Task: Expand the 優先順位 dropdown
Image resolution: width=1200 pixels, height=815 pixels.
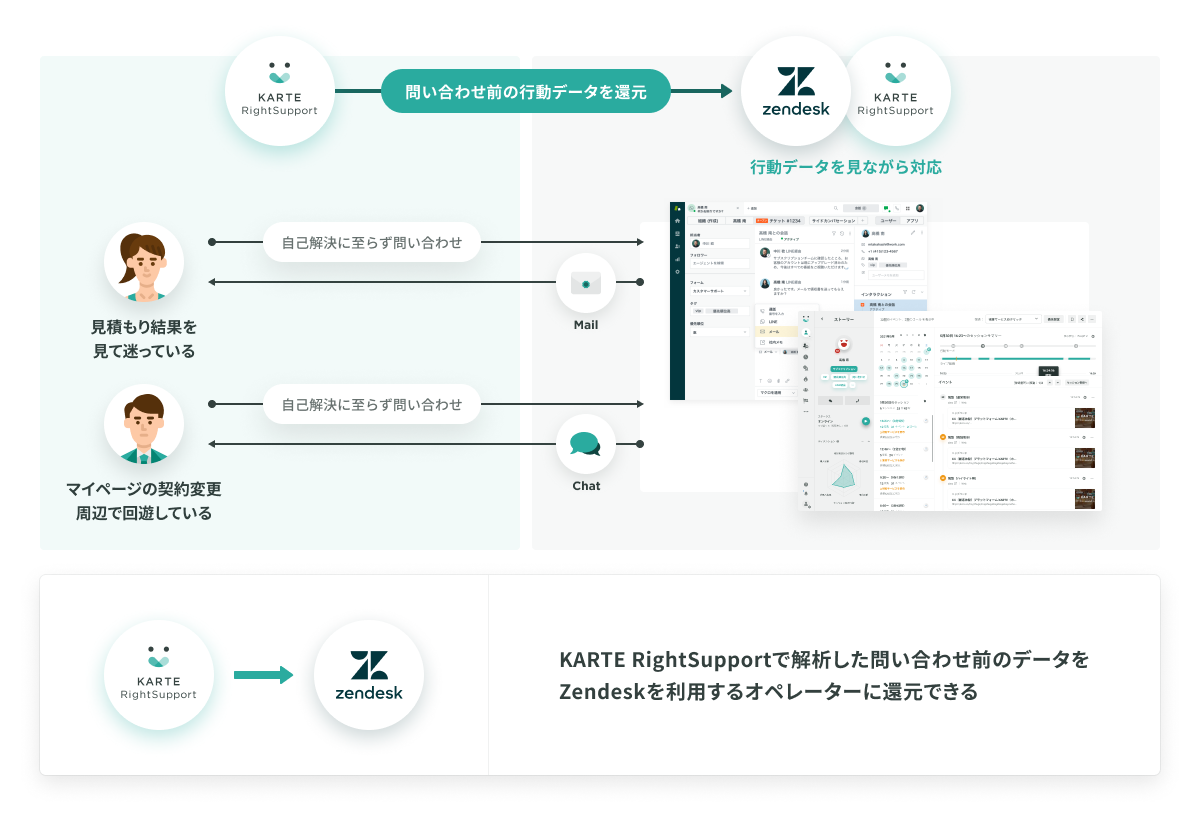Action: coord(719,331)
